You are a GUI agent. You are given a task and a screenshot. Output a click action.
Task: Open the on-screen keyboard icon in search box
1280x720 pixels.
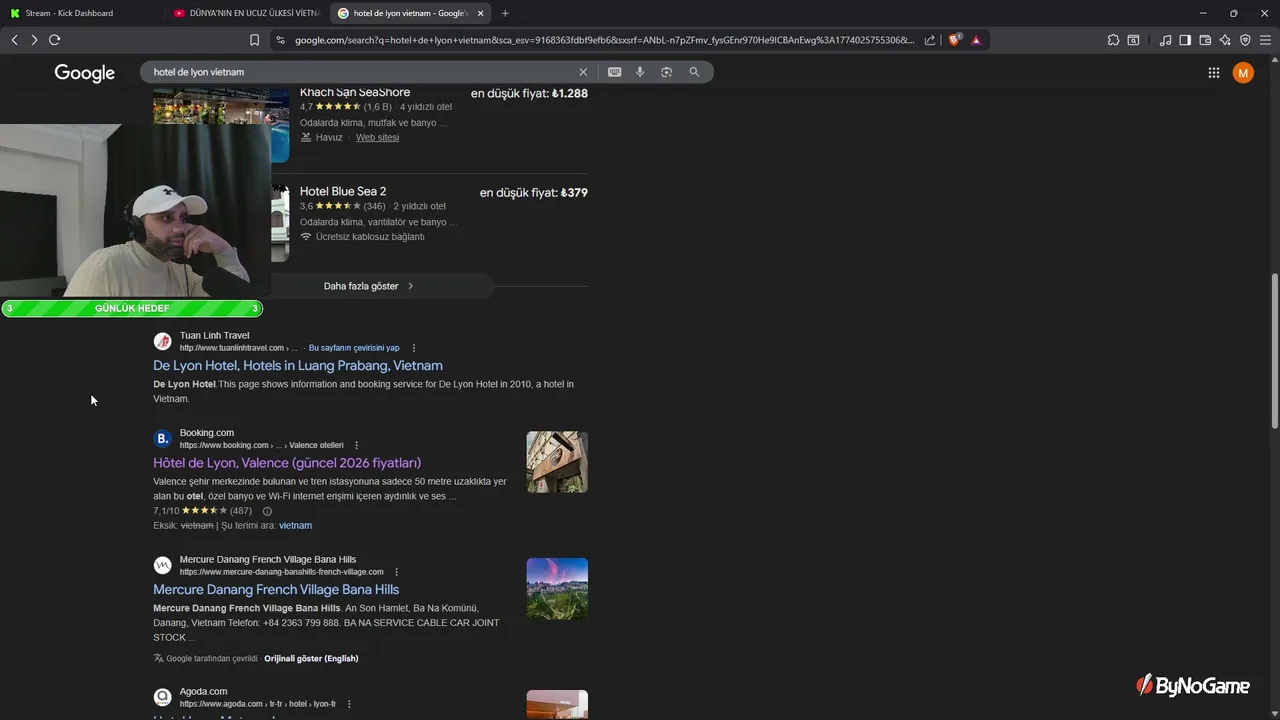[x=614, y=72]
